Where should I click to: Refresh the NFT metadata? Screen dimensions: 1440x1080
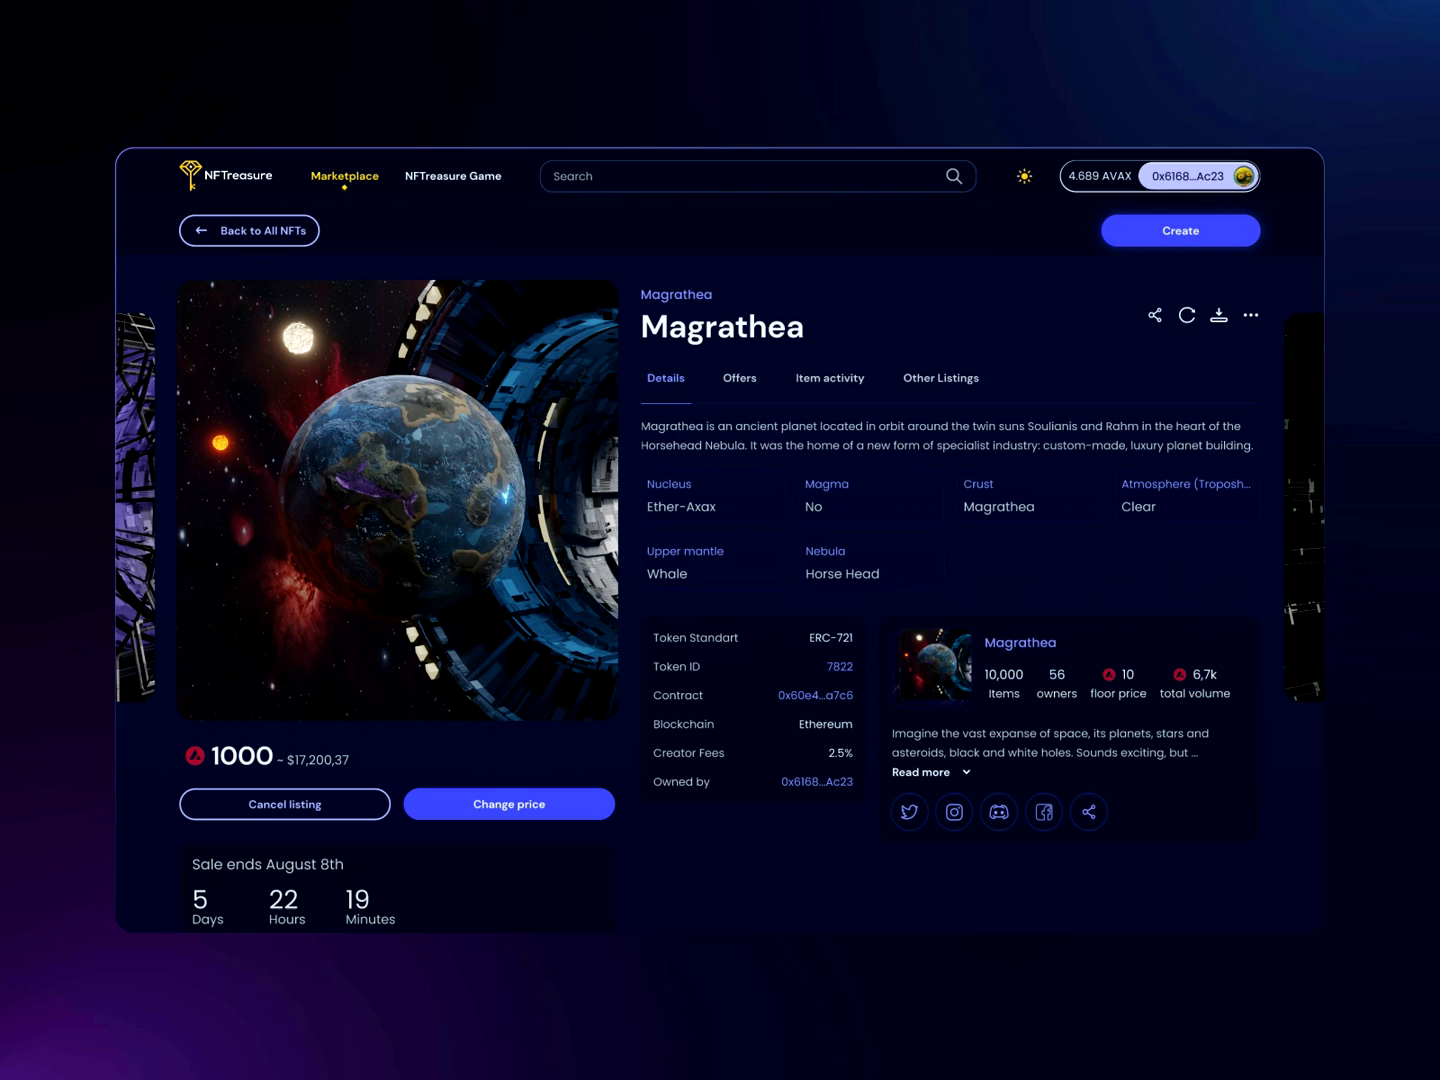pyautogui.click(x=1186, y=314)
